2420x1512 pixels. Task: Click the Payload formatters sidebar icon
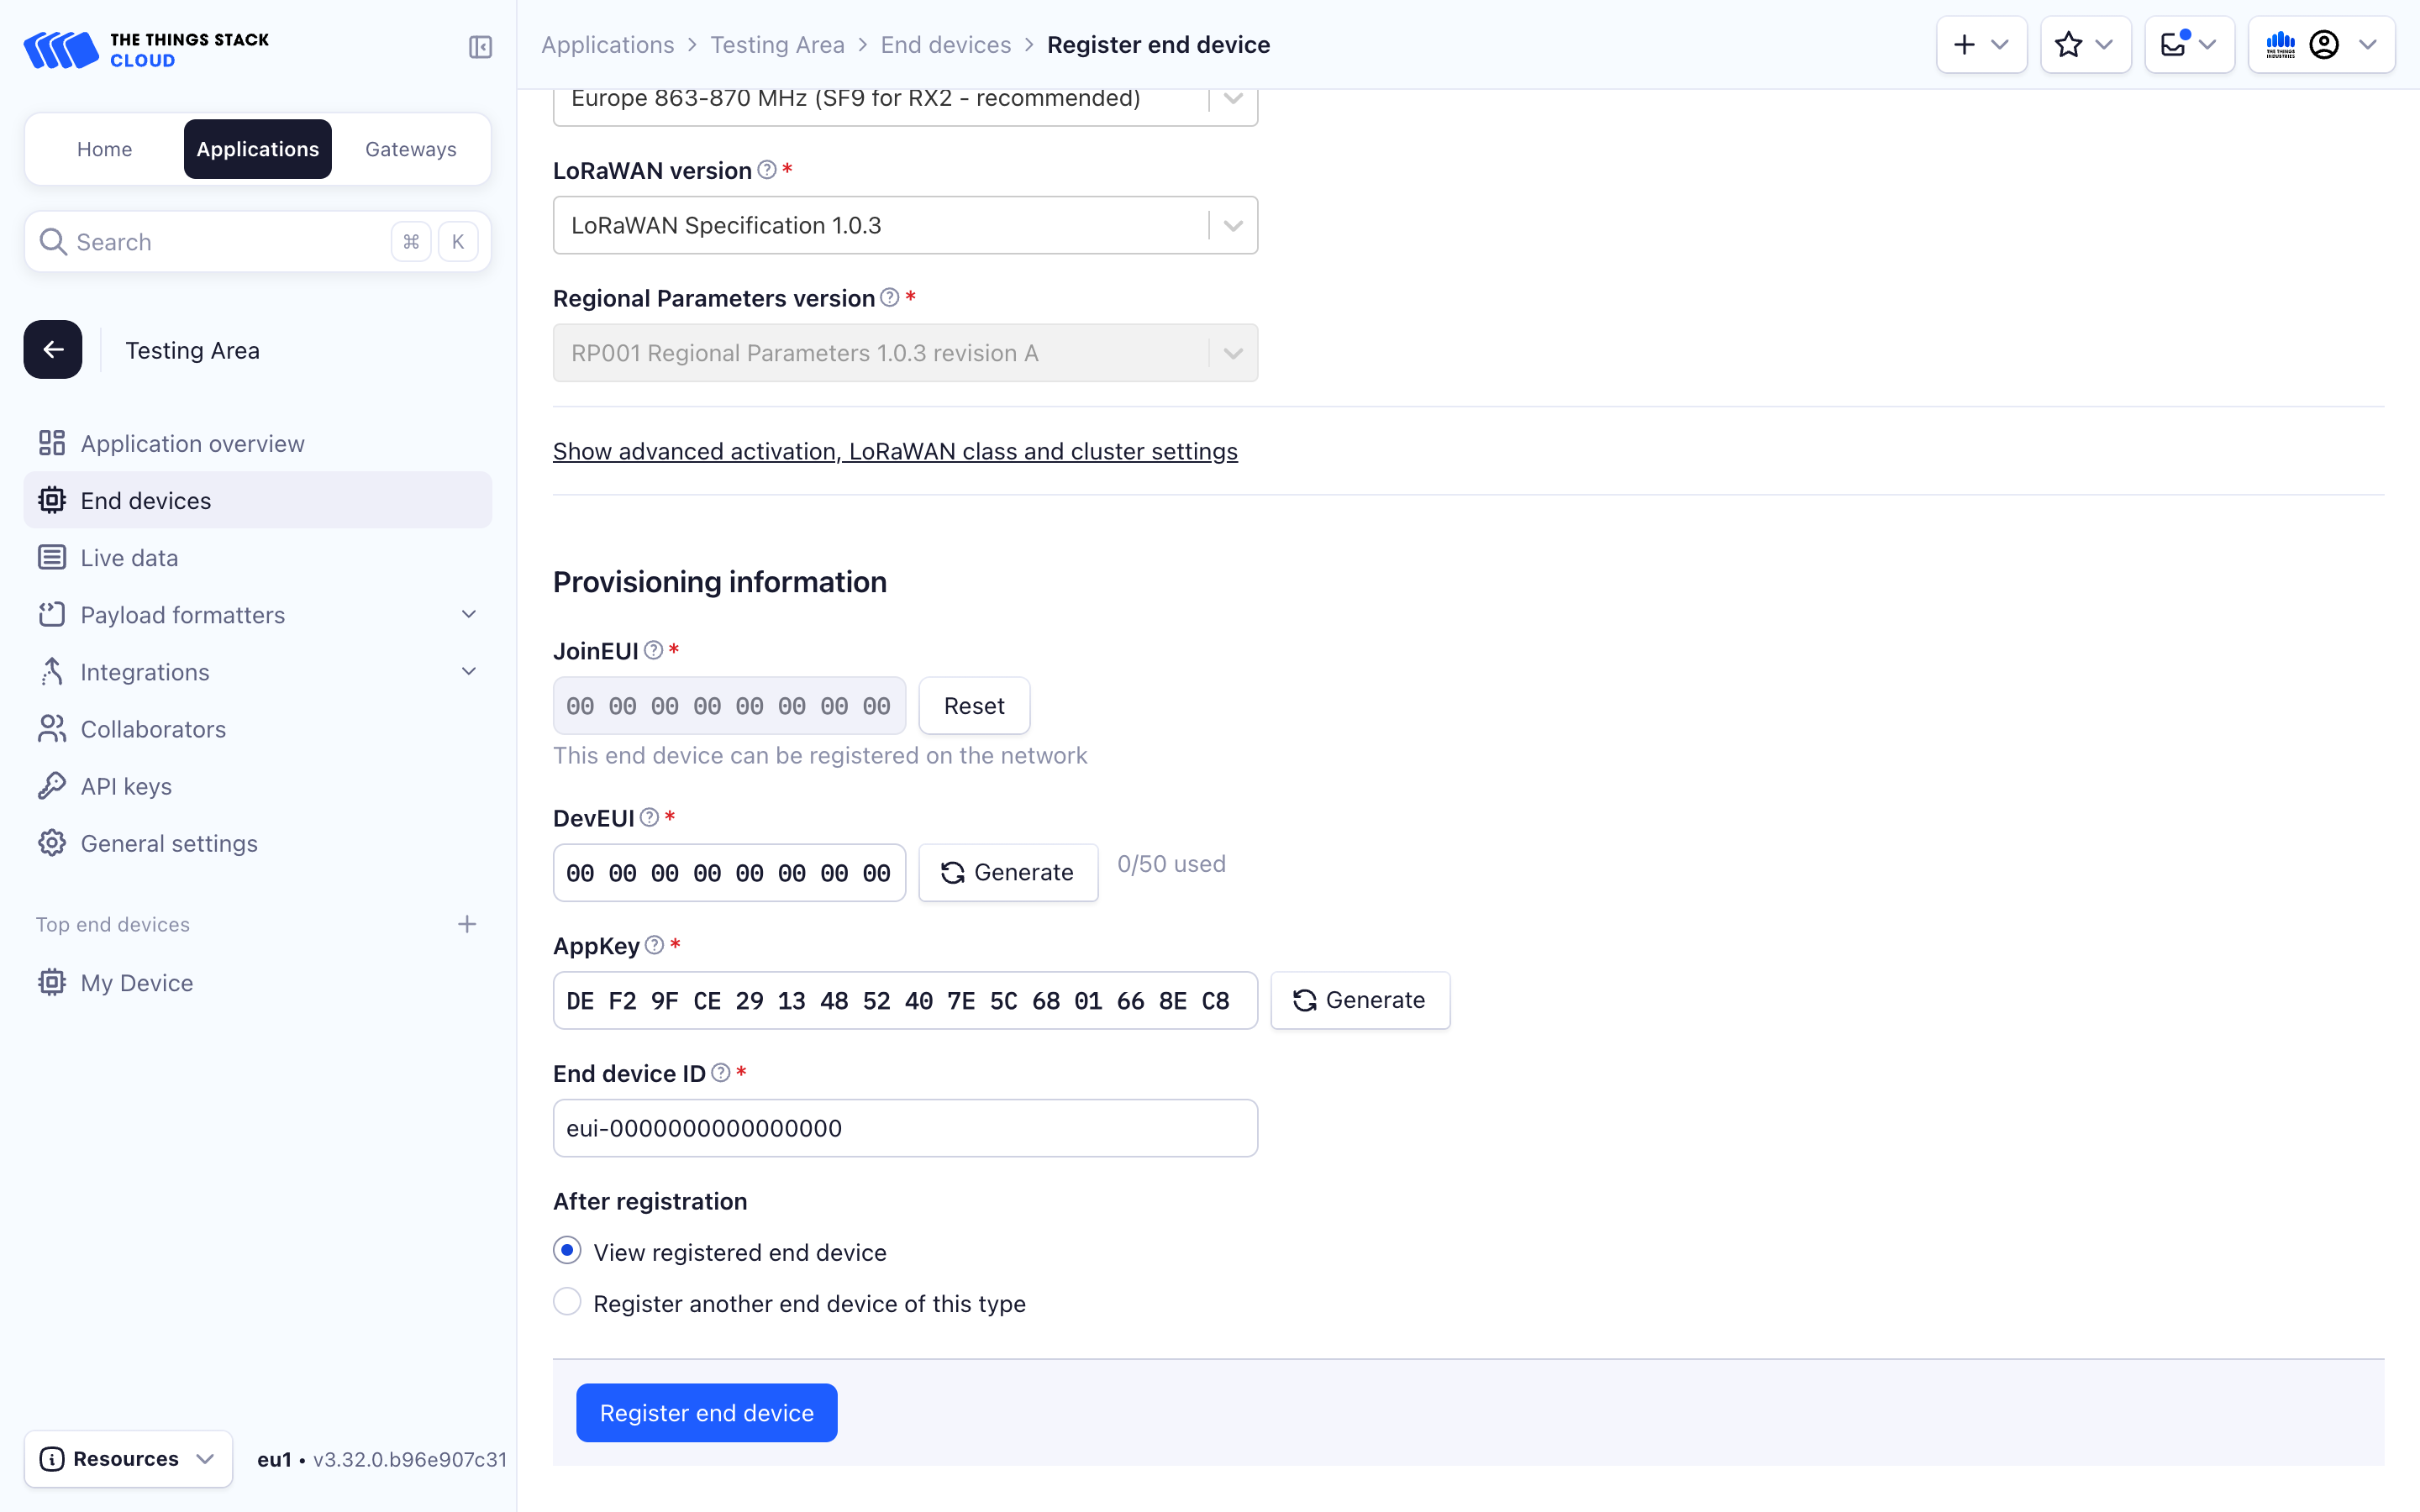(52, 613)
